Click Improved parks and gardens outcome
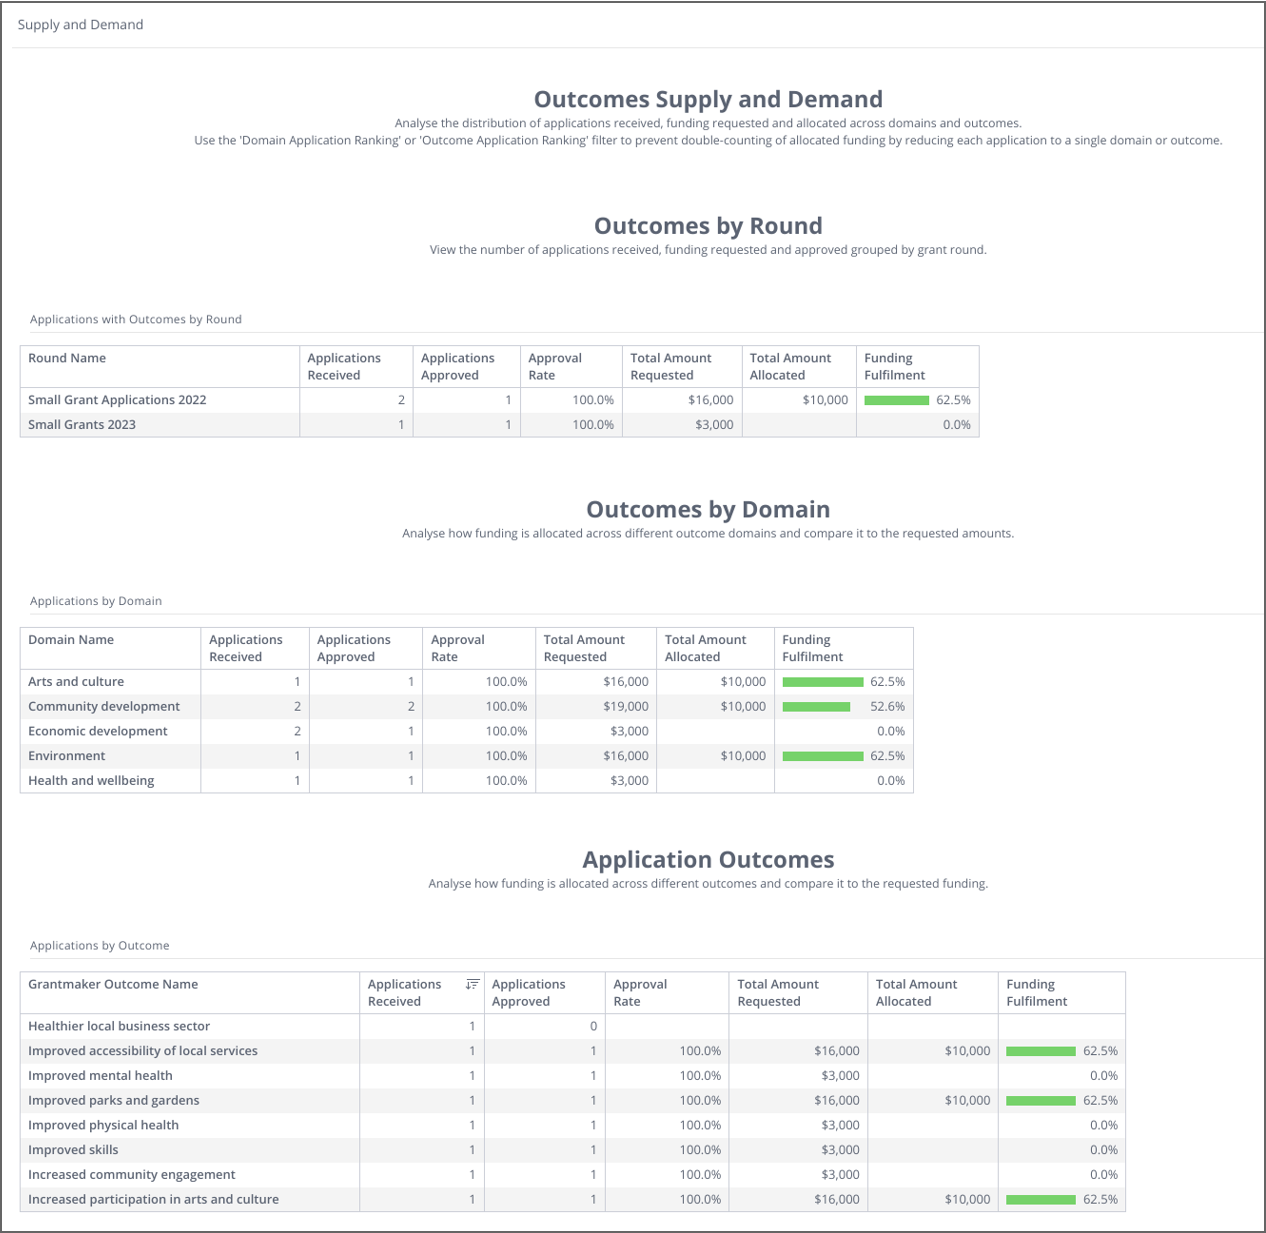Image resolution: width=1266 pixels, height=1233 pixels. [x=114, y=1101]
